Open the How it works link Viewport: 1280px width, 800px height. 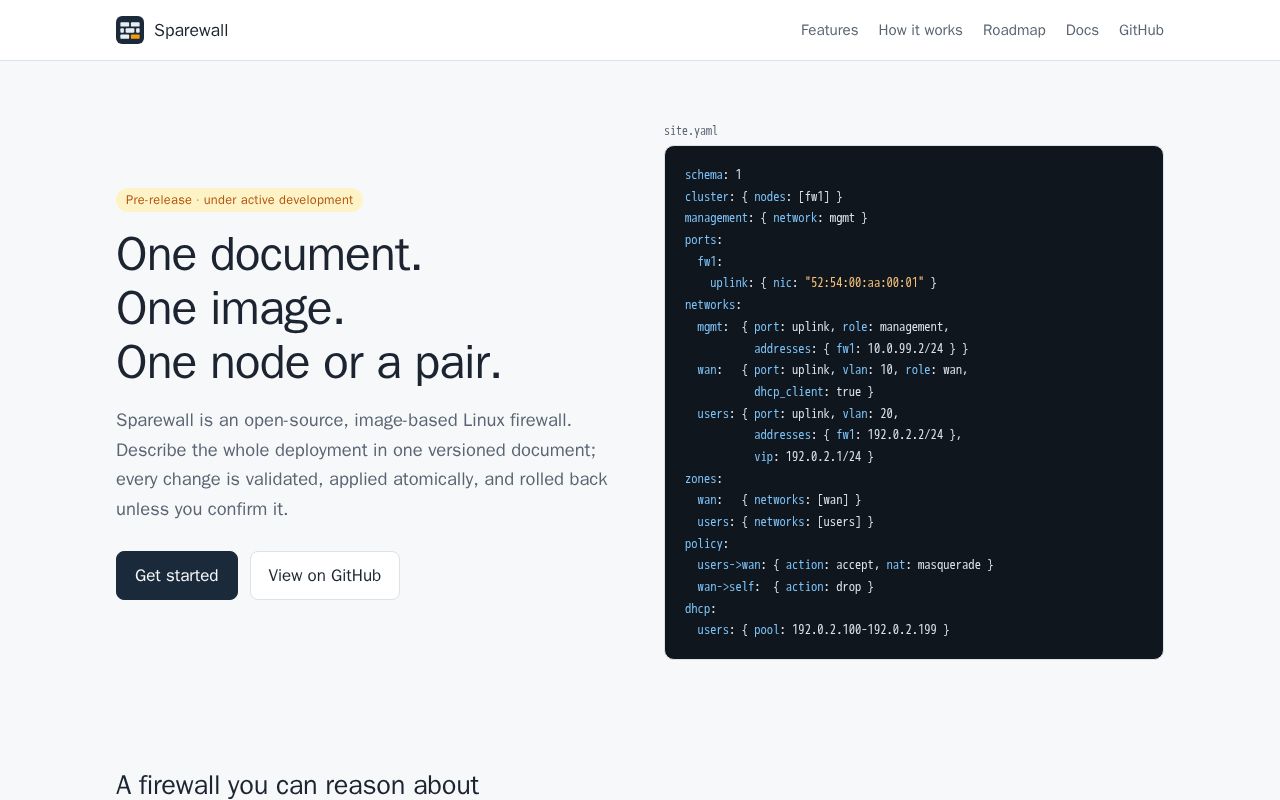(920, 30)
